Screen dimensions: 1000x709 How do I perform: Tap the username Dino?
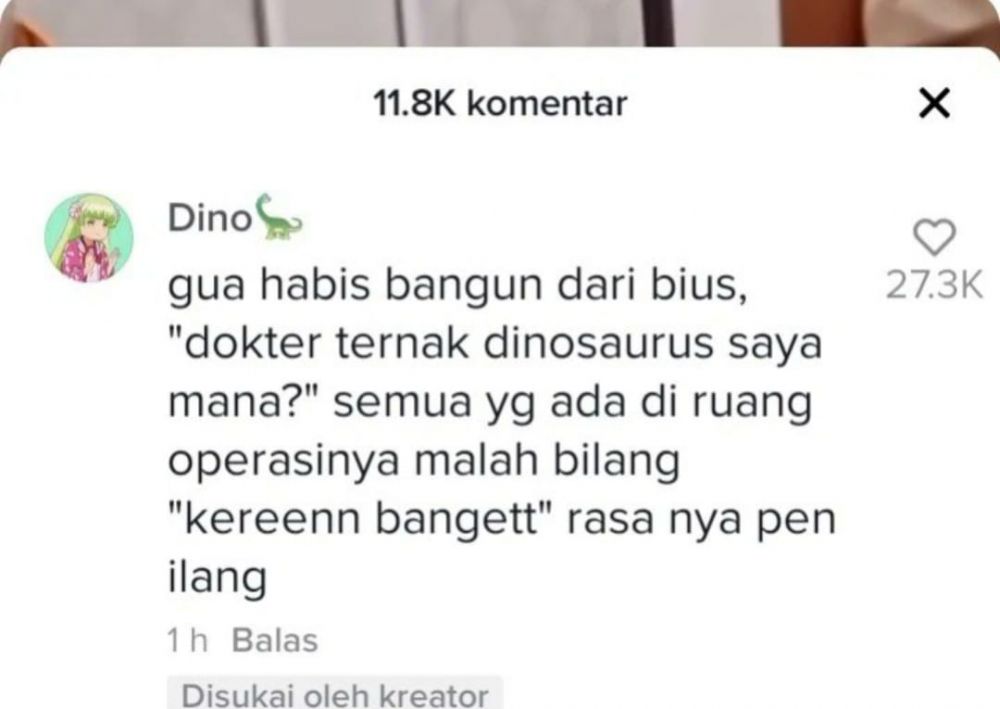(x=210, y=219)
